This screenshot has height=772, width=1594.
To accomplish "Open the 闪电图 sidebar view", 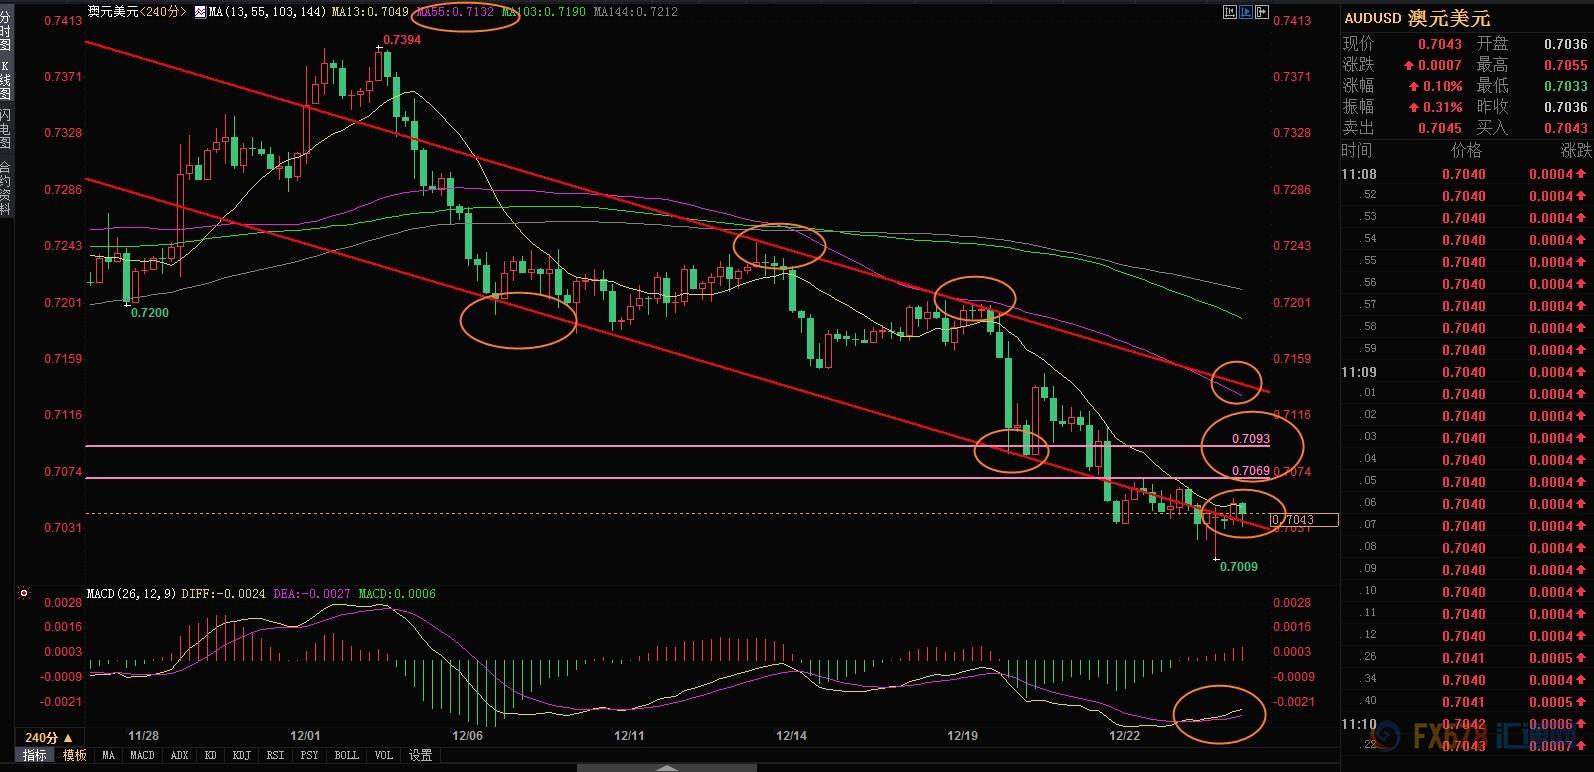I will point(6,130).
